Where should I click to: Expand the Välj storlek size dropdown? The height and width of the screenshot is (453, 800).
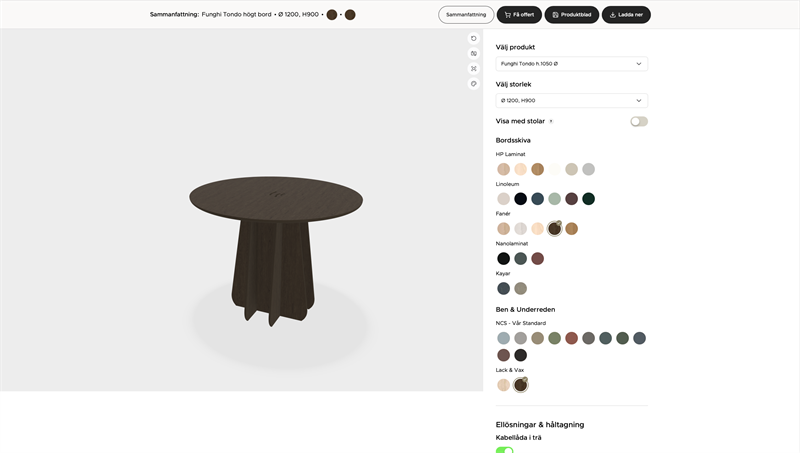pyautogui.click(x=571, y=101)
